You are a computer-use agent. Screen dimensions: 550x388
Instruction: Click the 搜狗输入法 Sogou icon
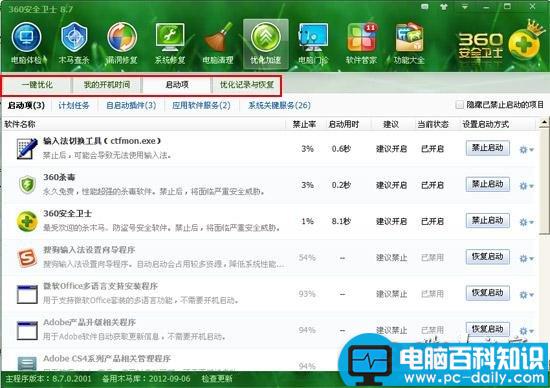pyautogui.click(x=27, y=257)
